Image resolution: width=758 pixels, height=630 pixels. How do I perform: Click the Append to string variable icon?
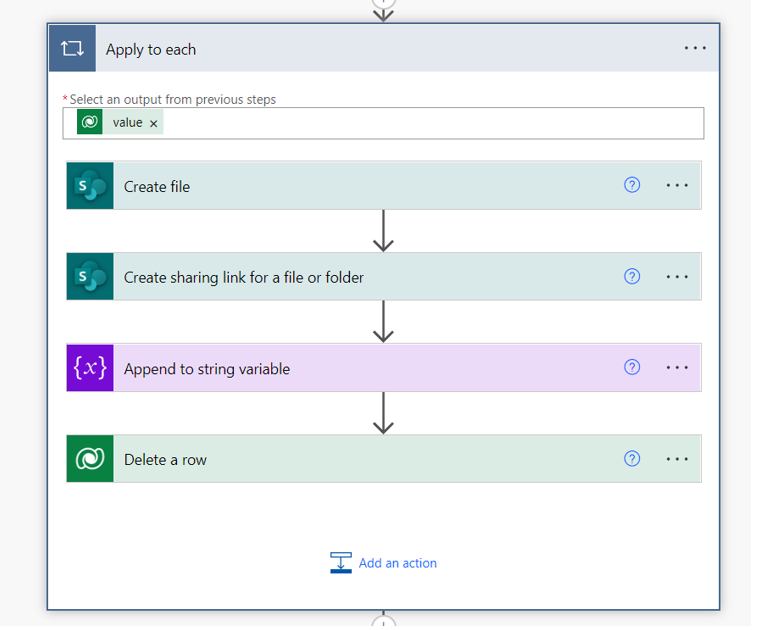coord(90,368)
